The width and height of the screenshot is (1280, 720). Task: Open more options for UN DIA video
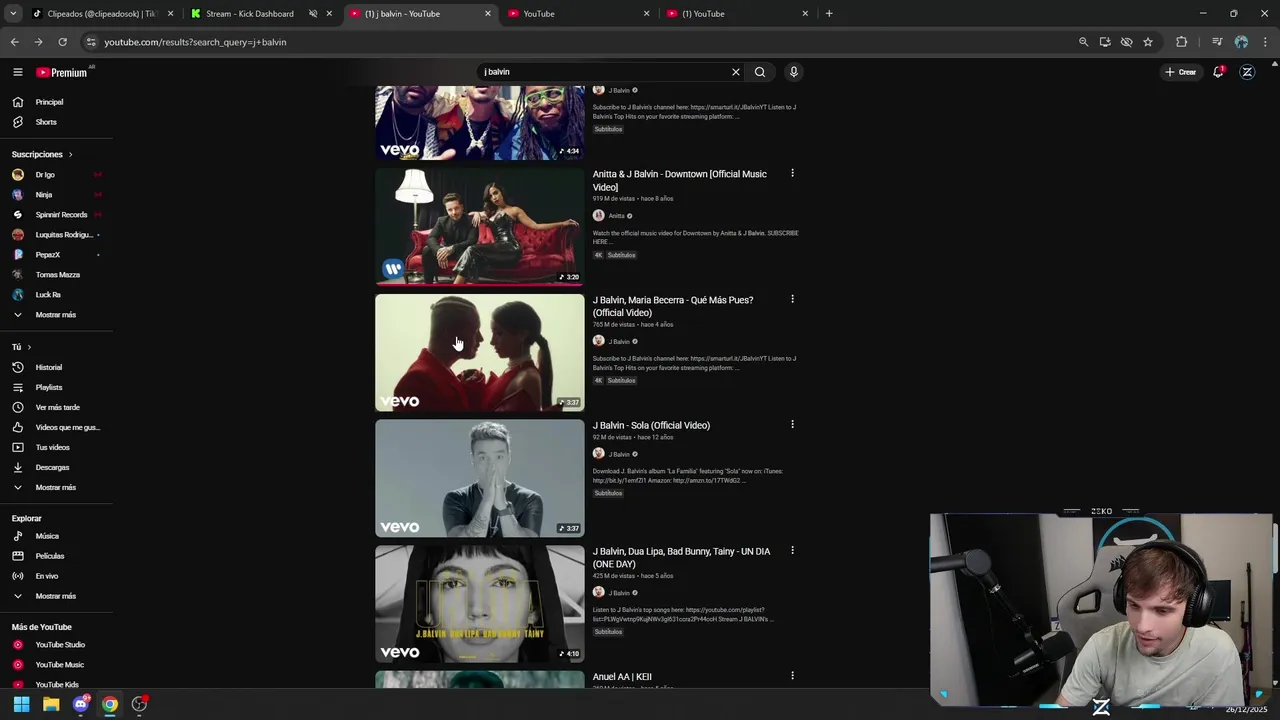792,550
